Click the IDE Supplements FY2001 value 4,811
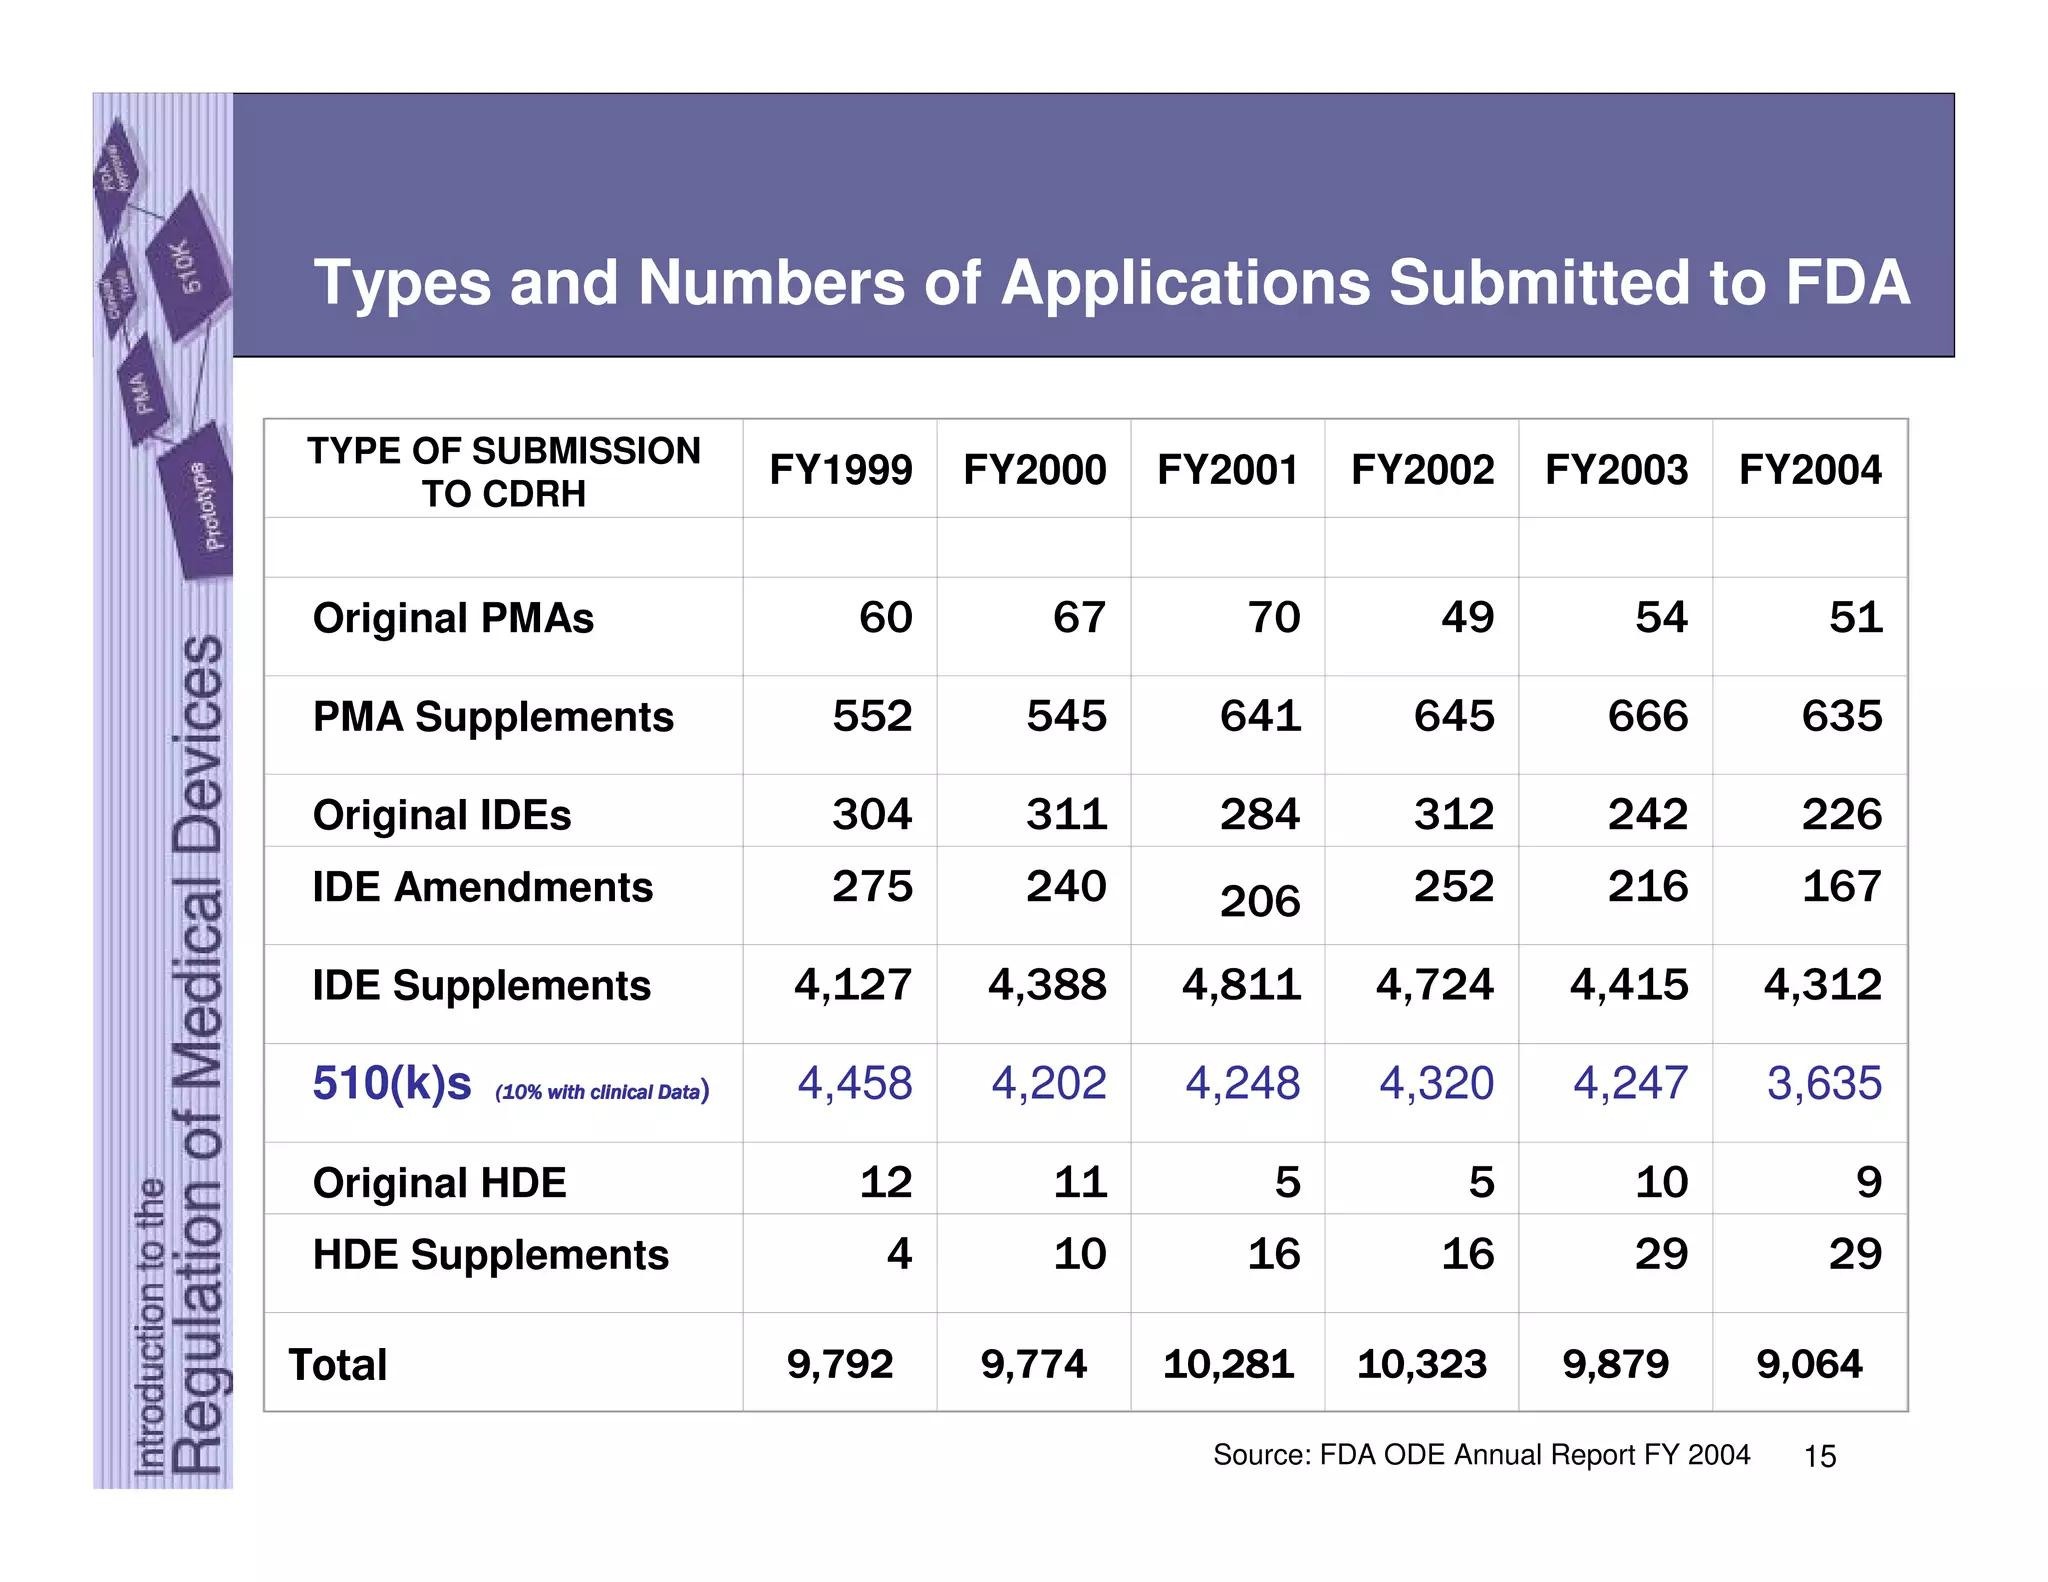The width and height of the screenshot is (2048, 1582). pyautogui.click(x=1241, y=985)
